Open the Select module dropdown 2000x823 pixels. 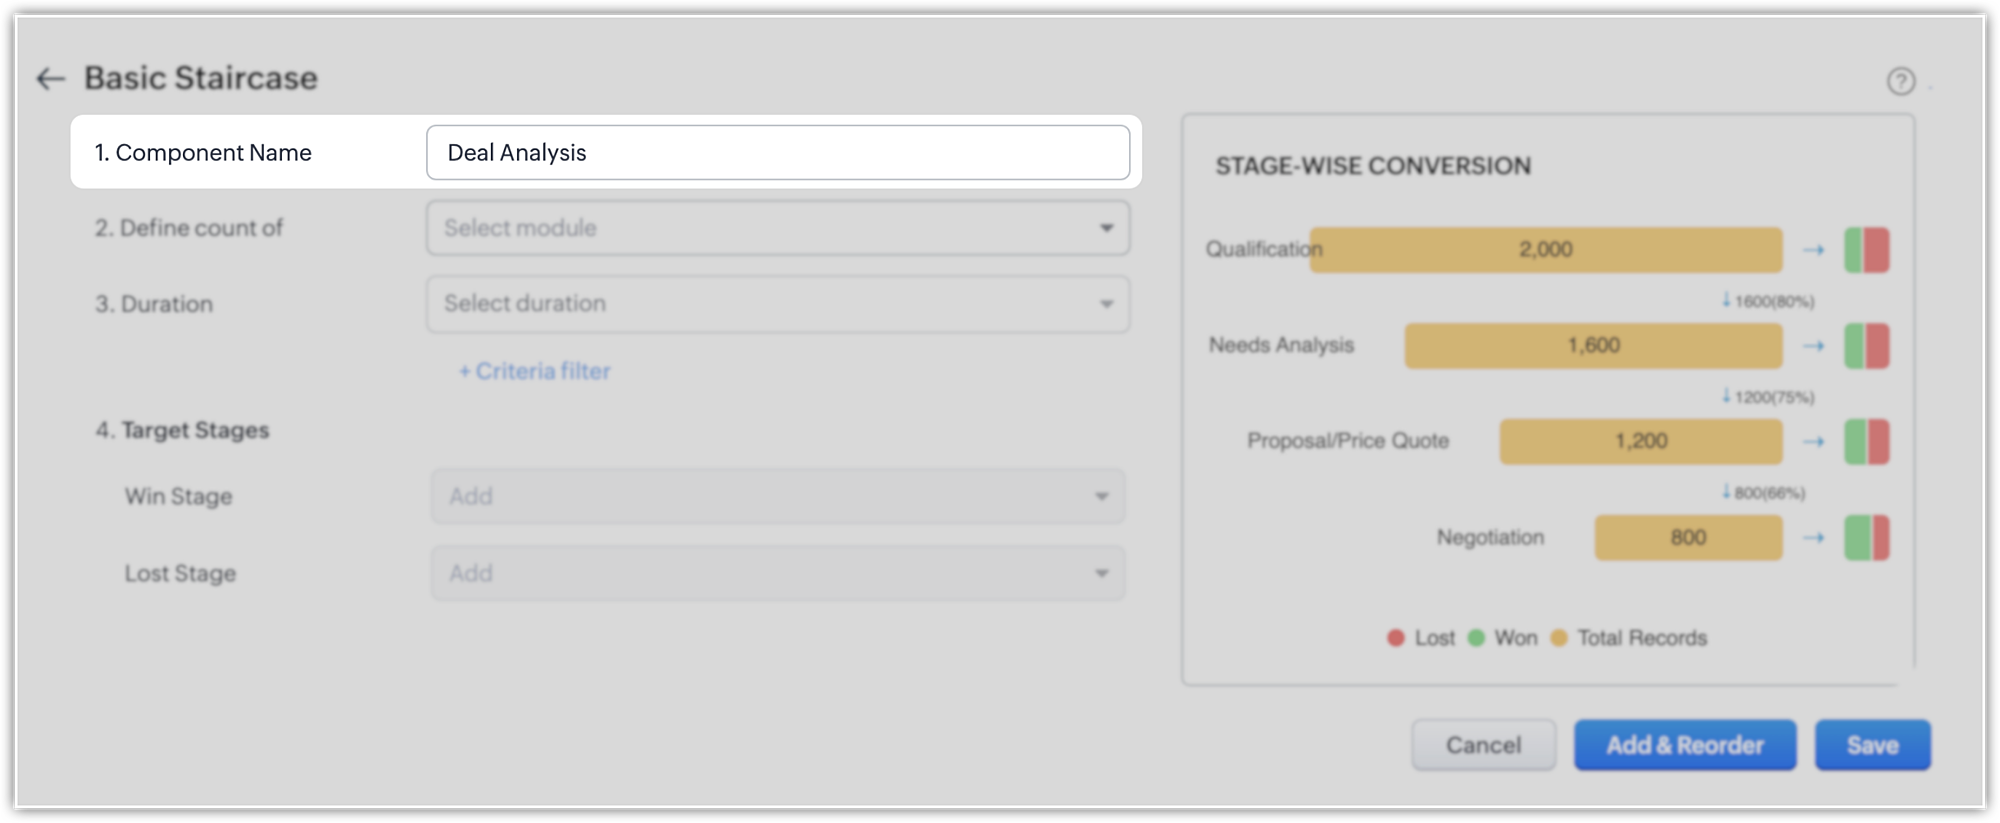coord(778,228)
